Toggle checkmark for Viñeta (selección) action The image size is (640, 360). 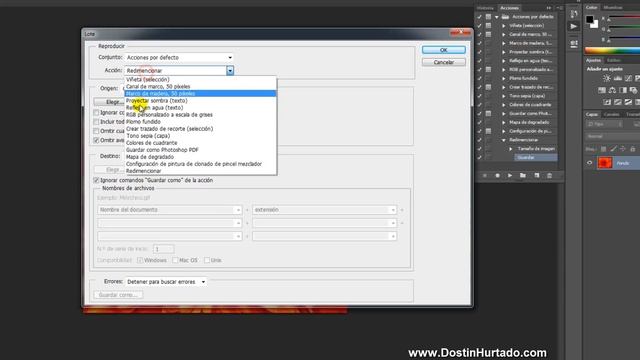coord(480,25)
